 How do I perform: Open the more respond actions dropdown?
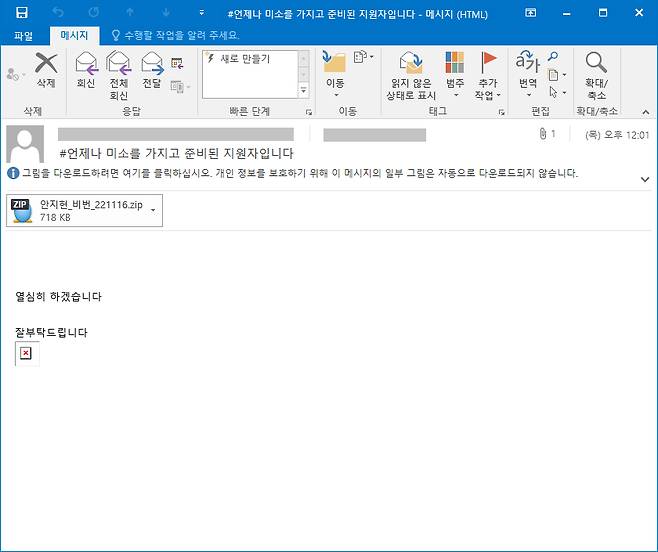click(x=180, y=87)
